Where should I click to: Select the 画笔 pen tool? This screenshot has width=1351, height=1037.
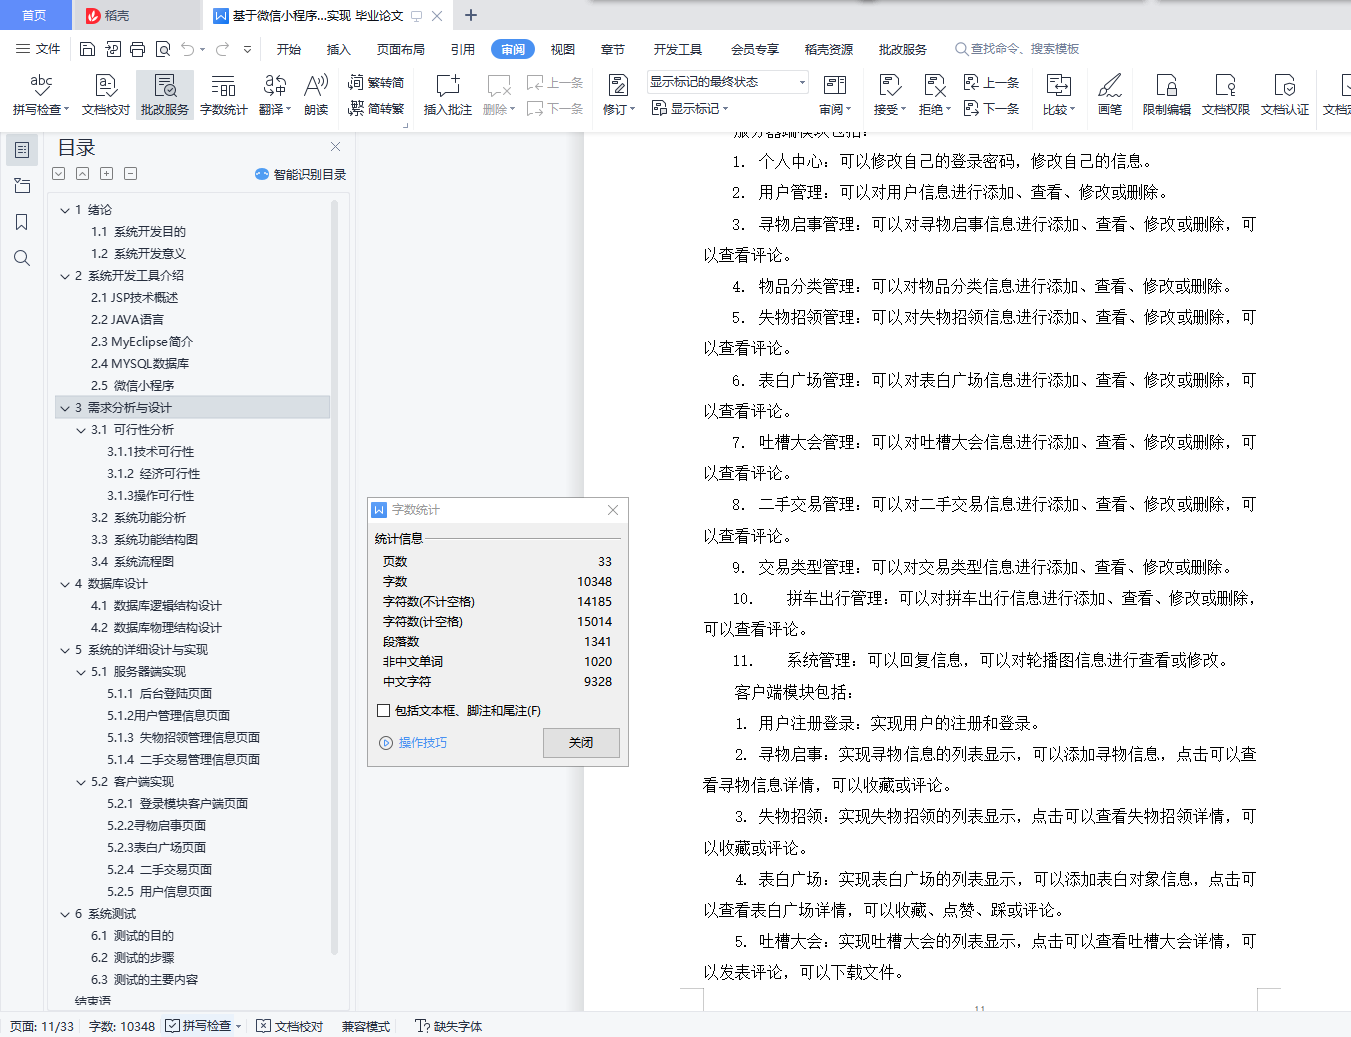(1110, 95)
